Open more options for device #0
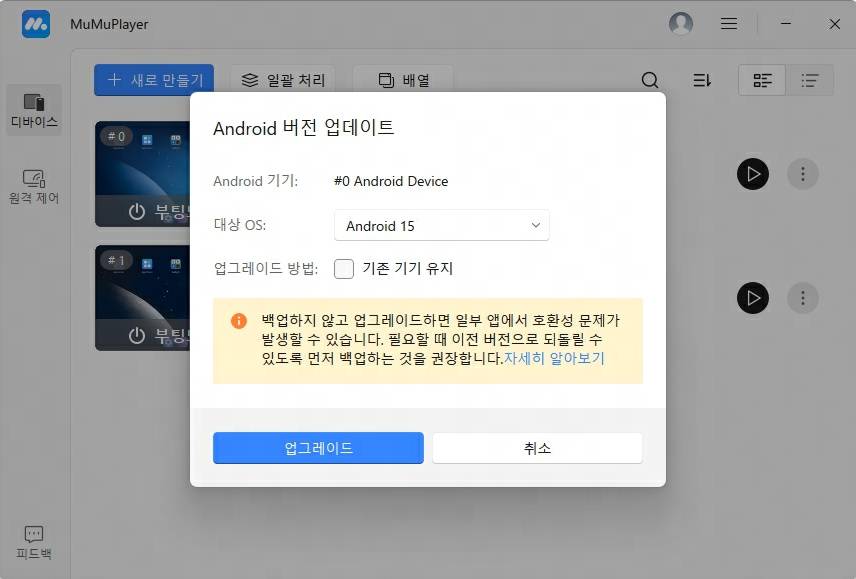The image size is (856, 579). coord(802,174)
